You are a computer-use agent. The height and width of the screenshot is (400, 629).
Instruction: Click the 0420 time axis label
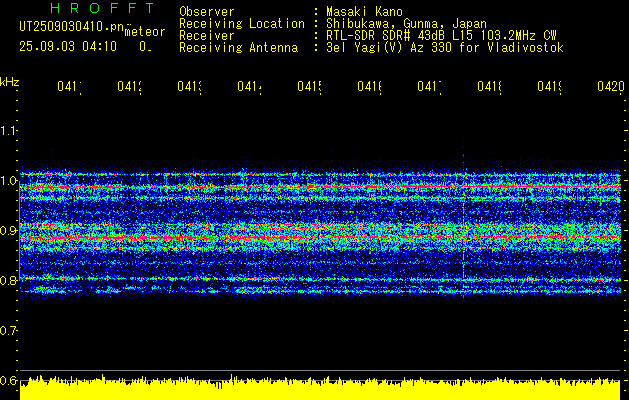click(x=611, y=86)
